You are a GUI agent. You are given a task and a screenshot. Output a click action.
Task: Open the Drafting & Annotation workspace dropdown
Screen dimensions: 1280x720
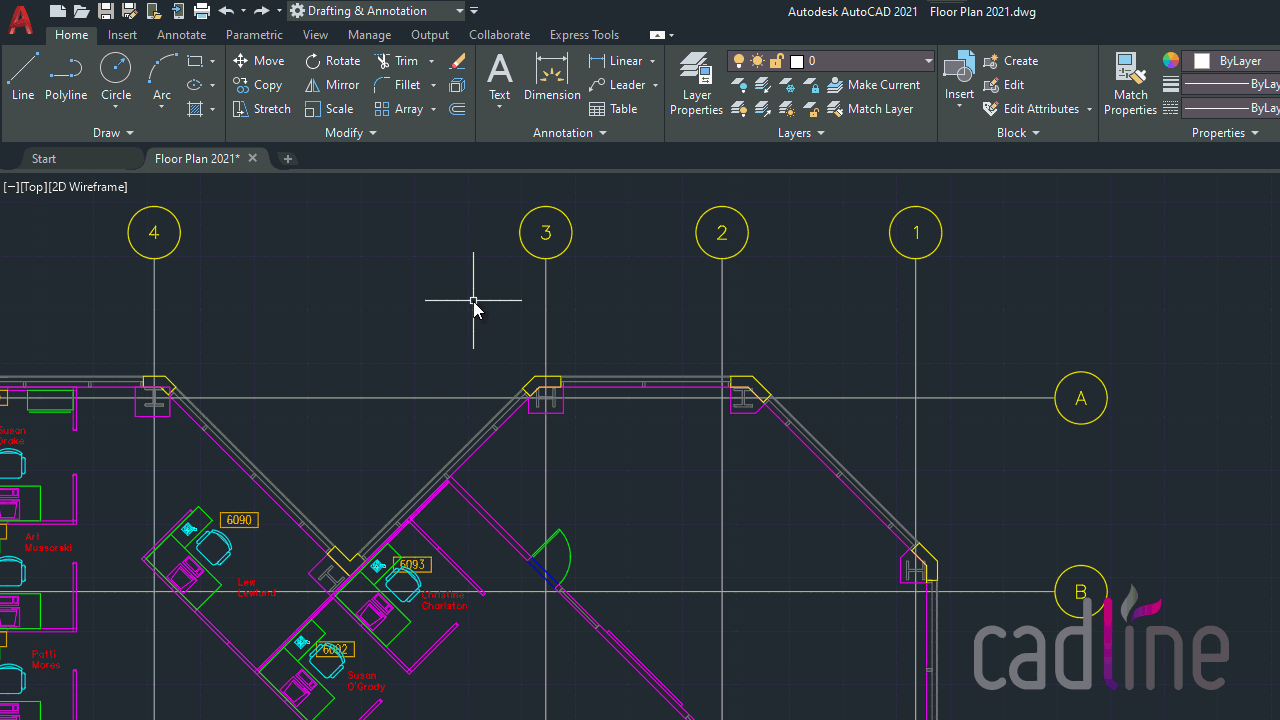[x=459, y=10]
